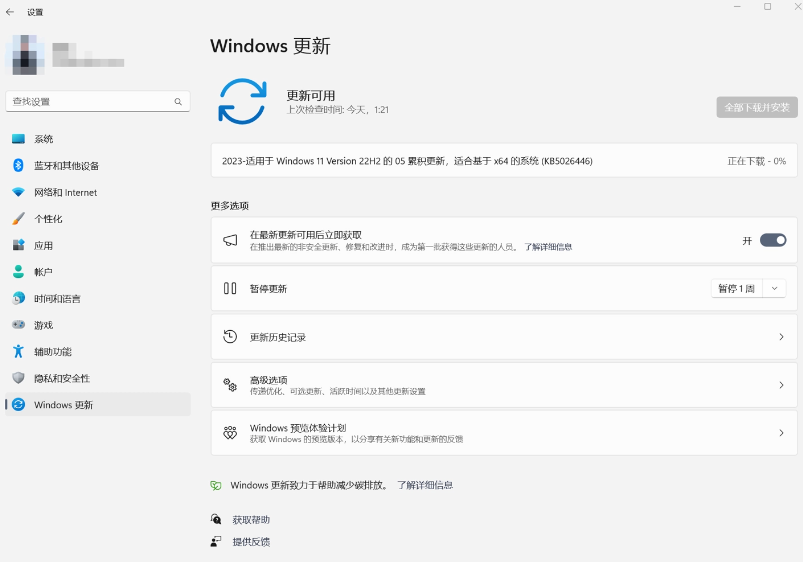Expand Windows 预览体验计划 via its chevron
Viewport: 803px width, 569px height.
coord(781,433)
